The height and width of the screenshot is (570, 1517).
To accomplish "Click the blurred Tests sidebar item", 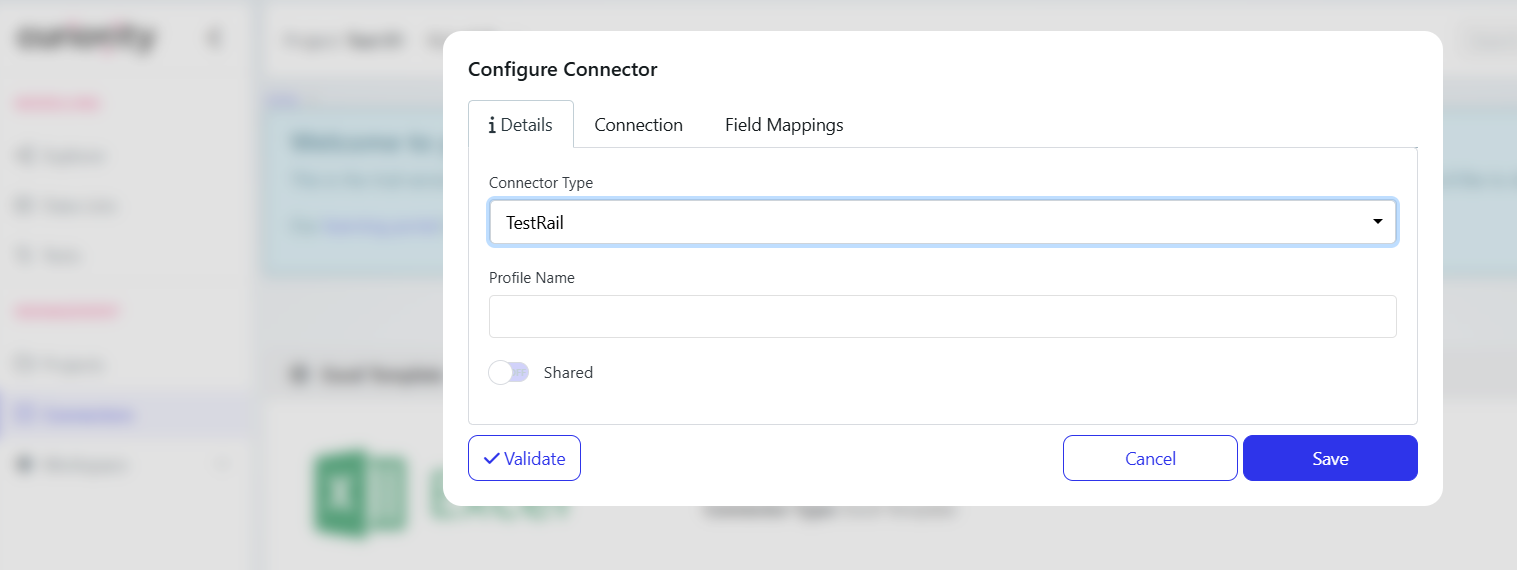I will click(60, 256).
